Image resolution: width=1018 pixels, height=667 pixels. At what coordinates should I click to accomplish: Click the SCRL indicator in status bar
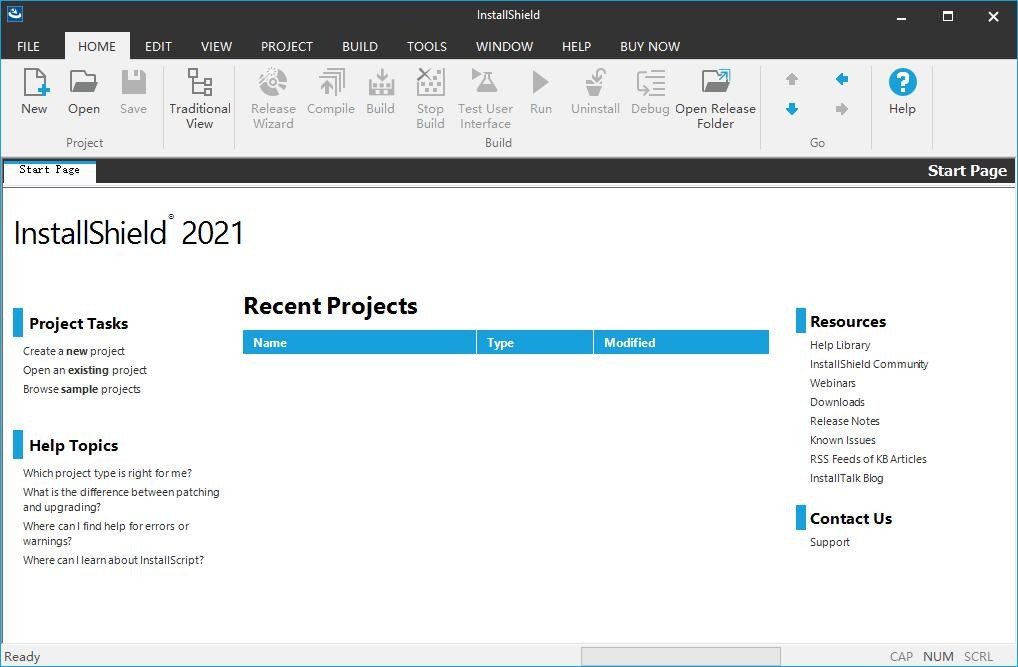[978, 657]
